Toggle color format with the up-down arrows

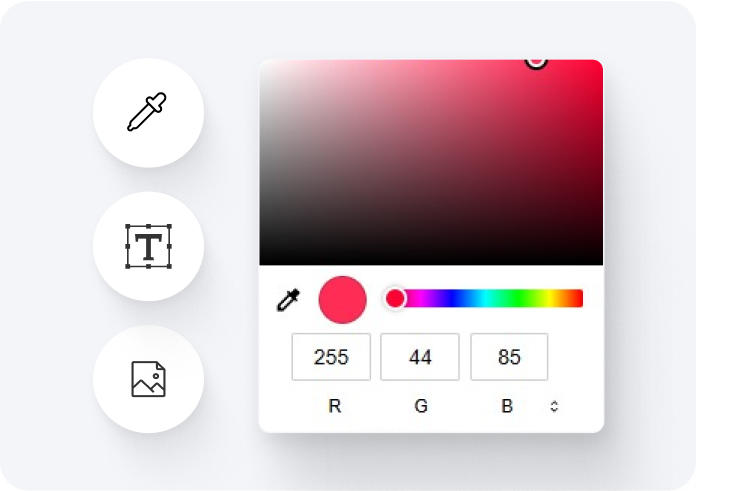point(554,406)
